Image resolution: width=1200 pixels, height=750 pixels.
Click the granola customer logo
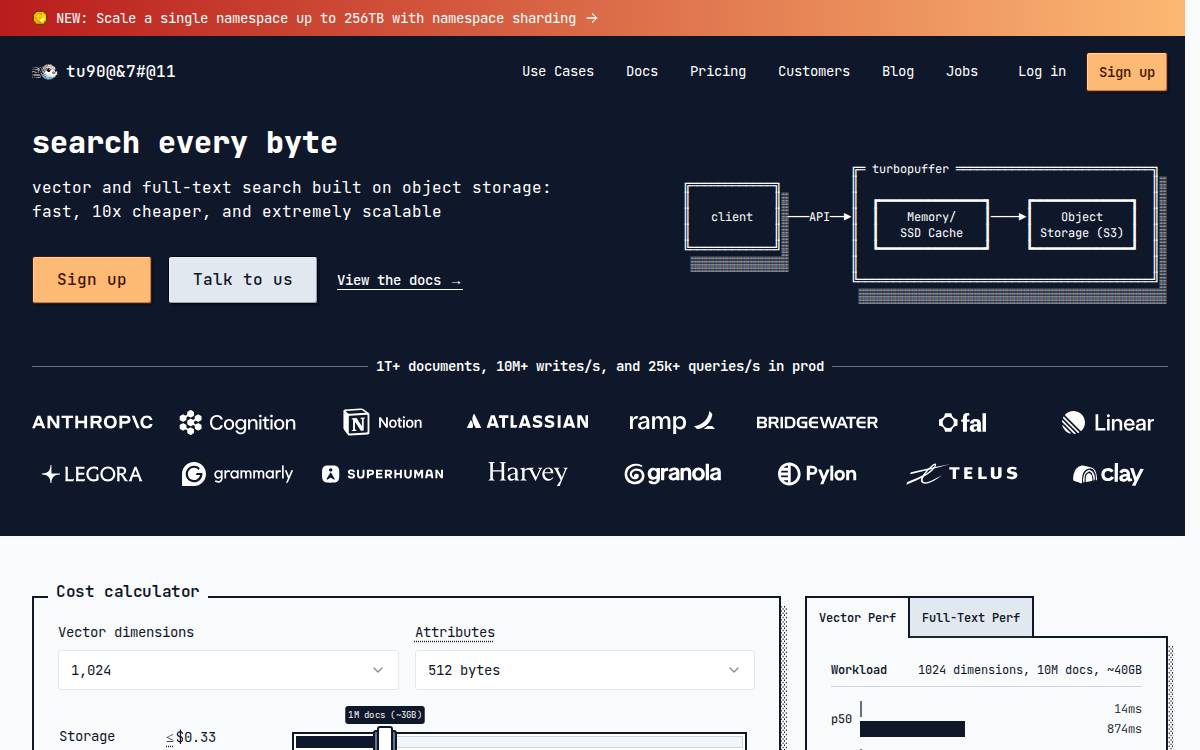[672, 474]
